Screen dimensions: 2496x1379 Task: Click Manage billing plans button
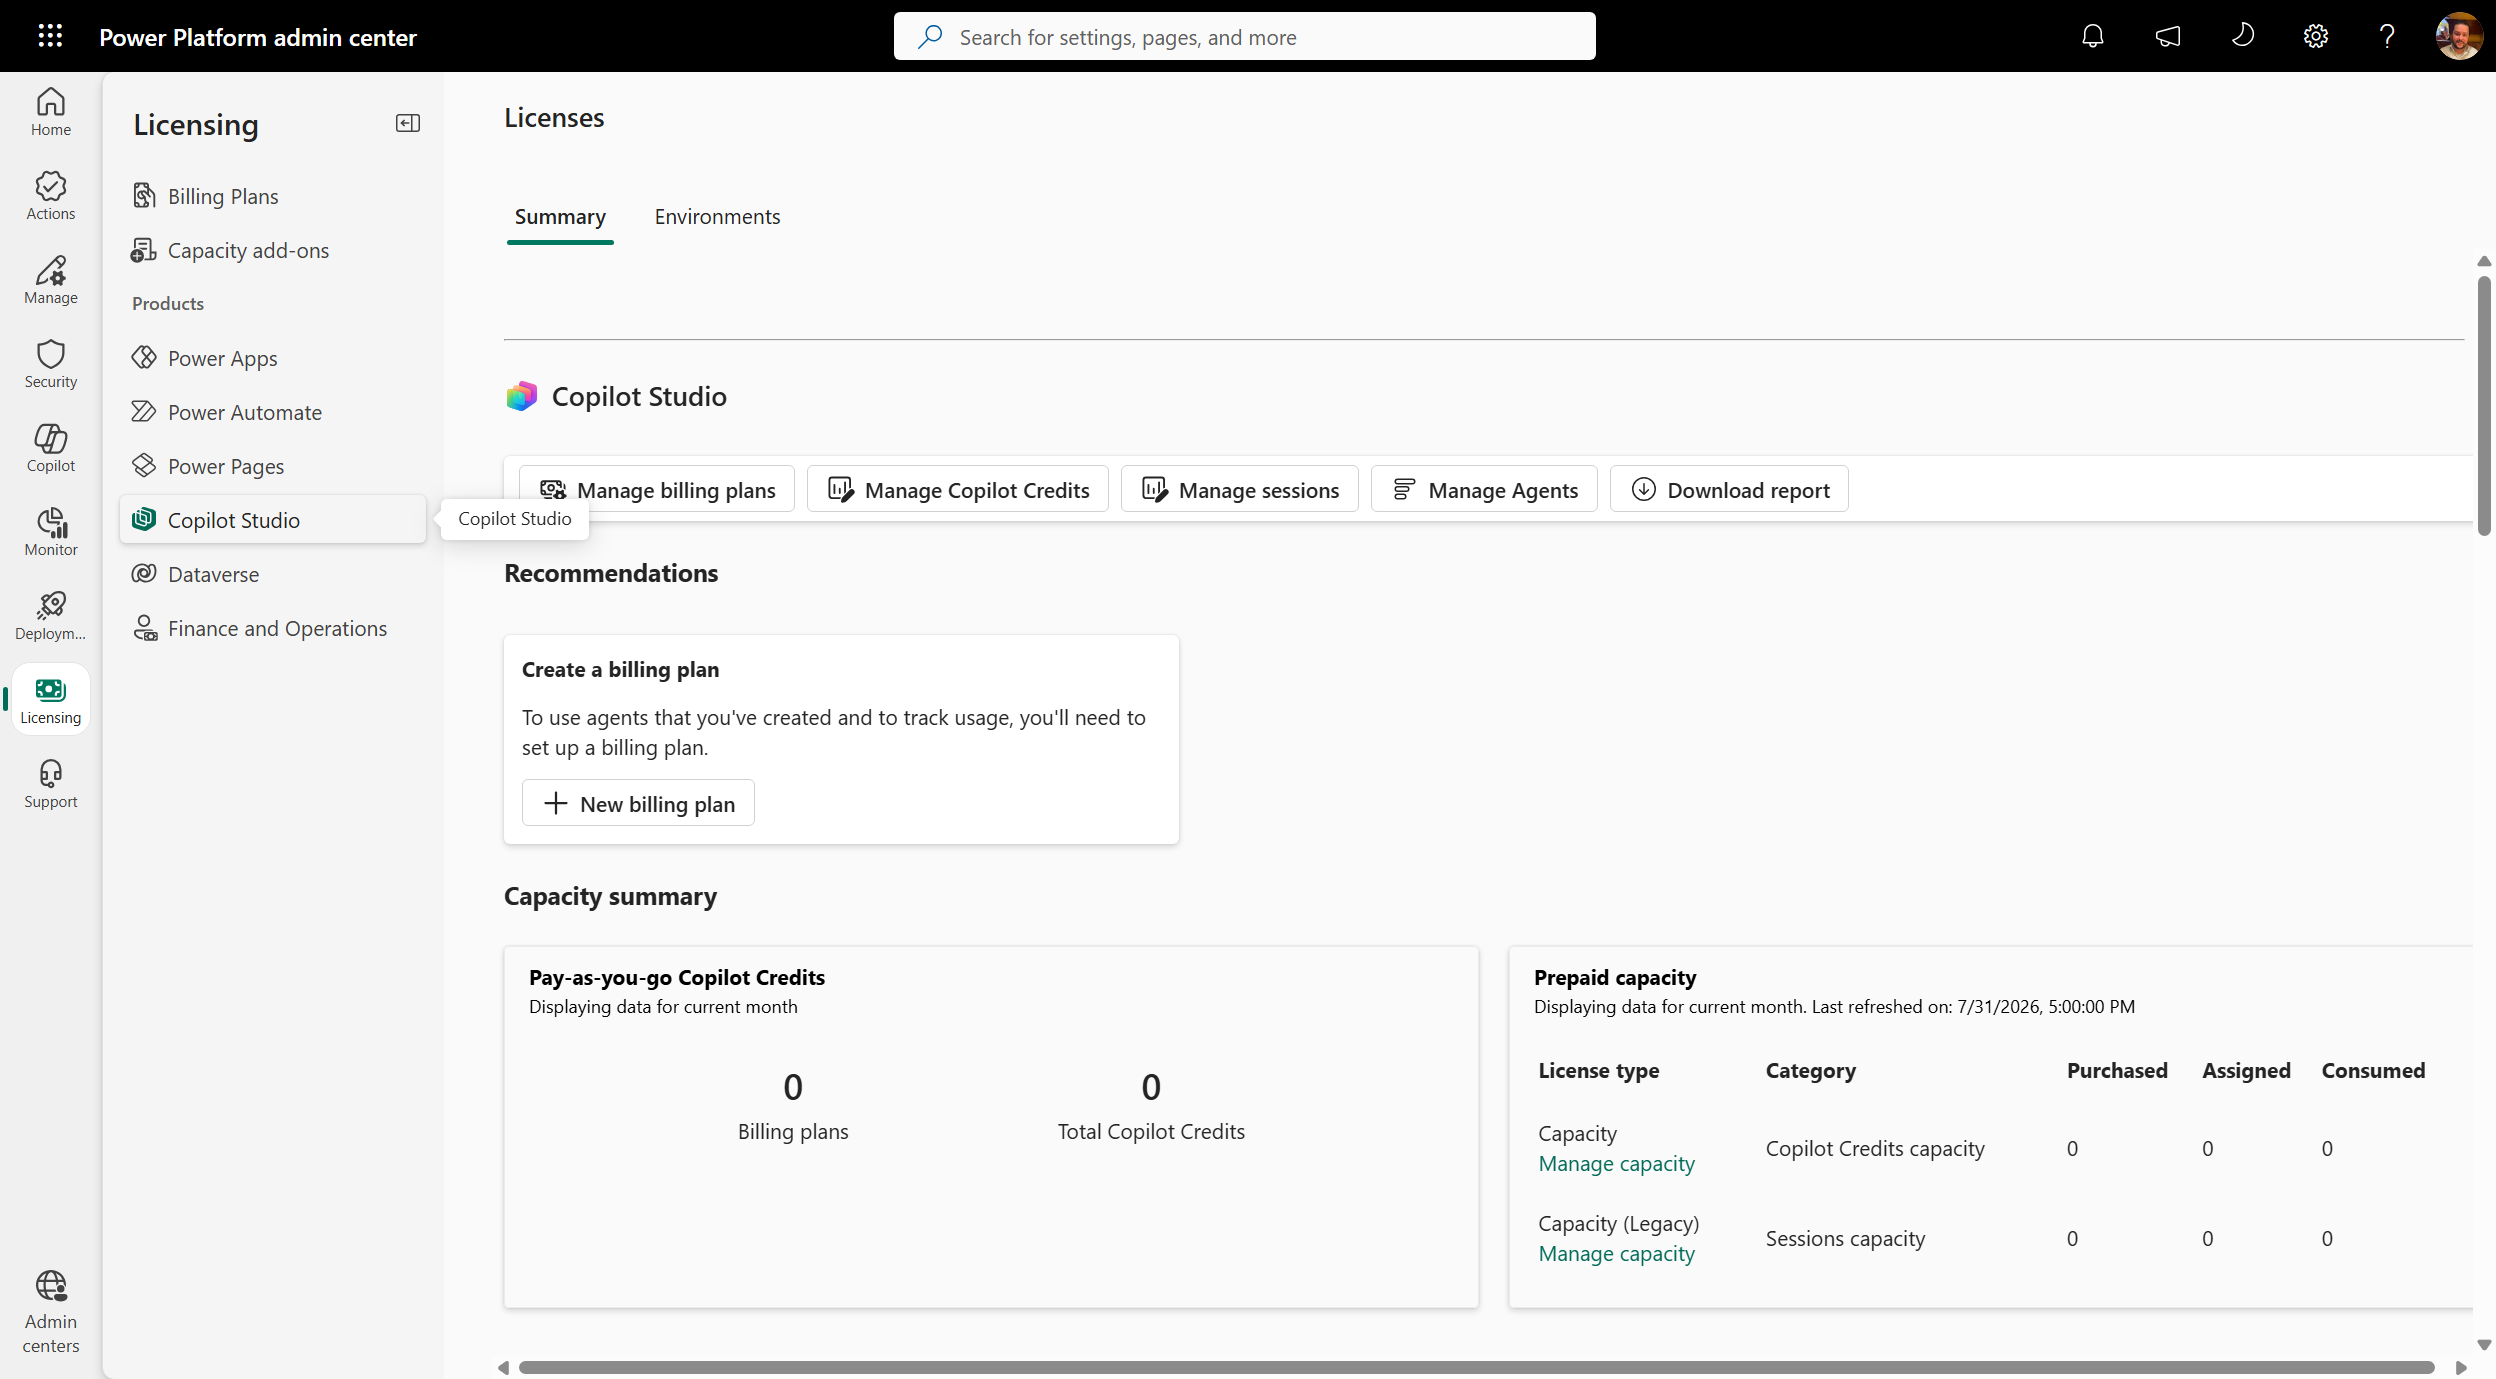657,489
